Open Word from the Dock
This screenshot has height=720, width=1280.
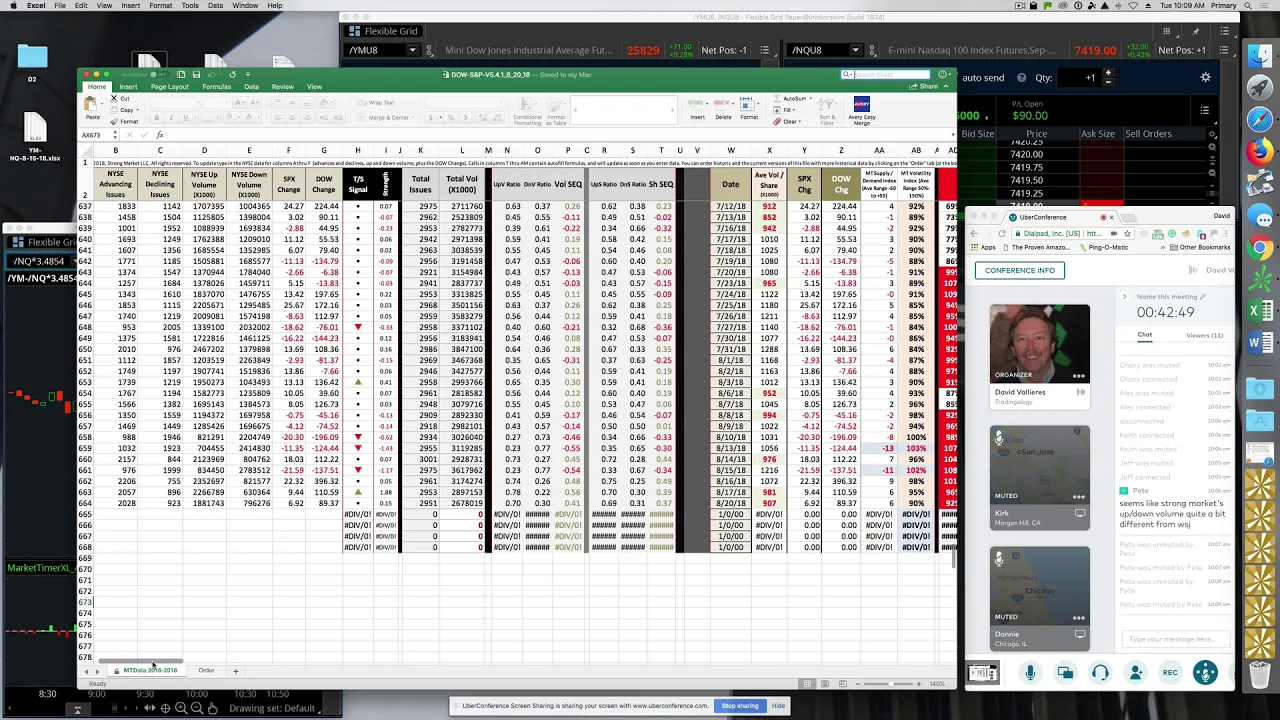coord(1260,343)
